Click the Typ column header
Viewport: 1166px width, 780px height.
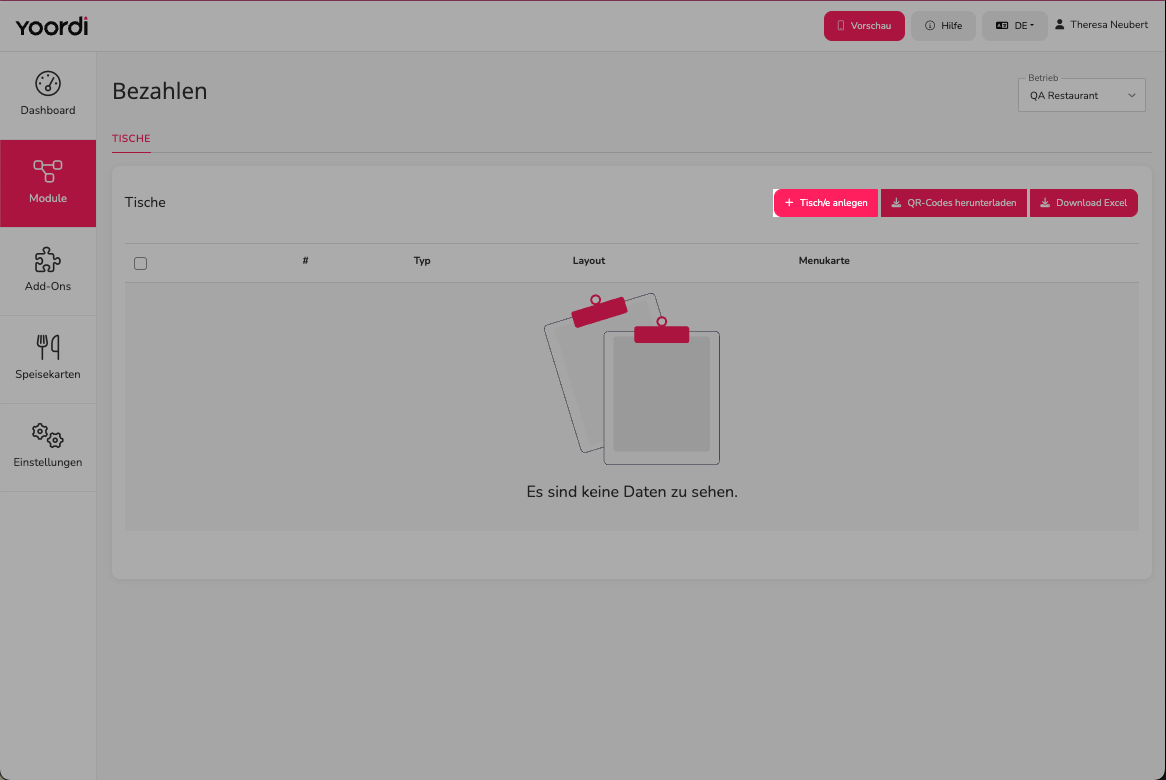[x=422, y=261]
